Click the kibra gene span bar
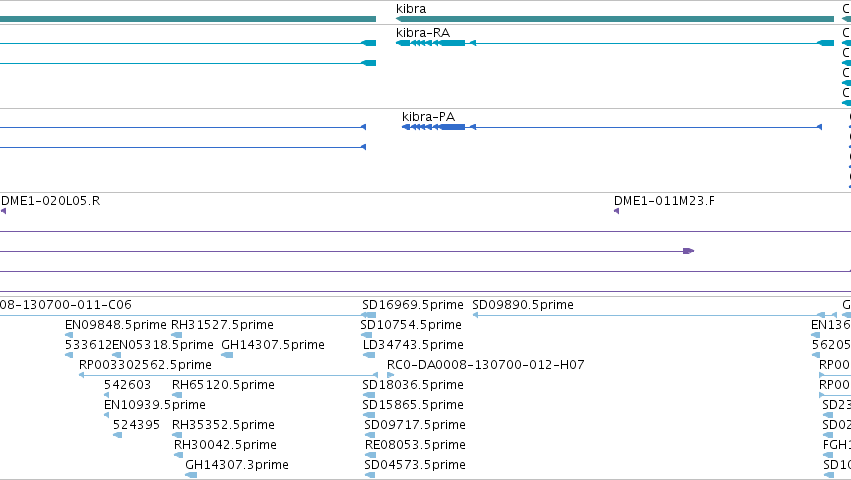 (x=615, y=19)
